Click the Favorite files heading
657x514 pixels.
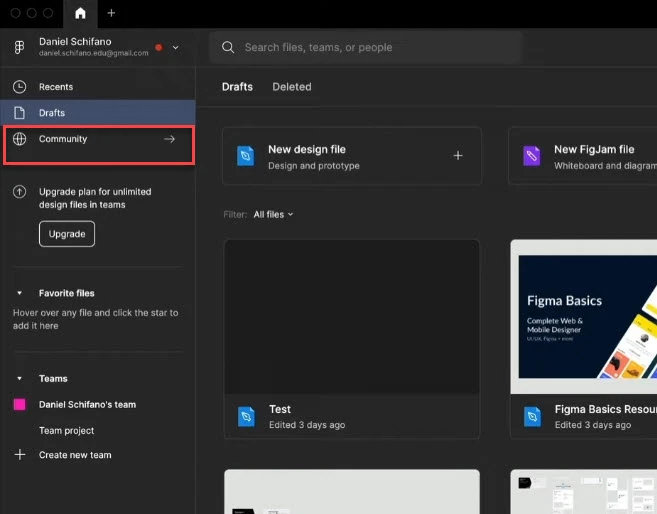67,293
